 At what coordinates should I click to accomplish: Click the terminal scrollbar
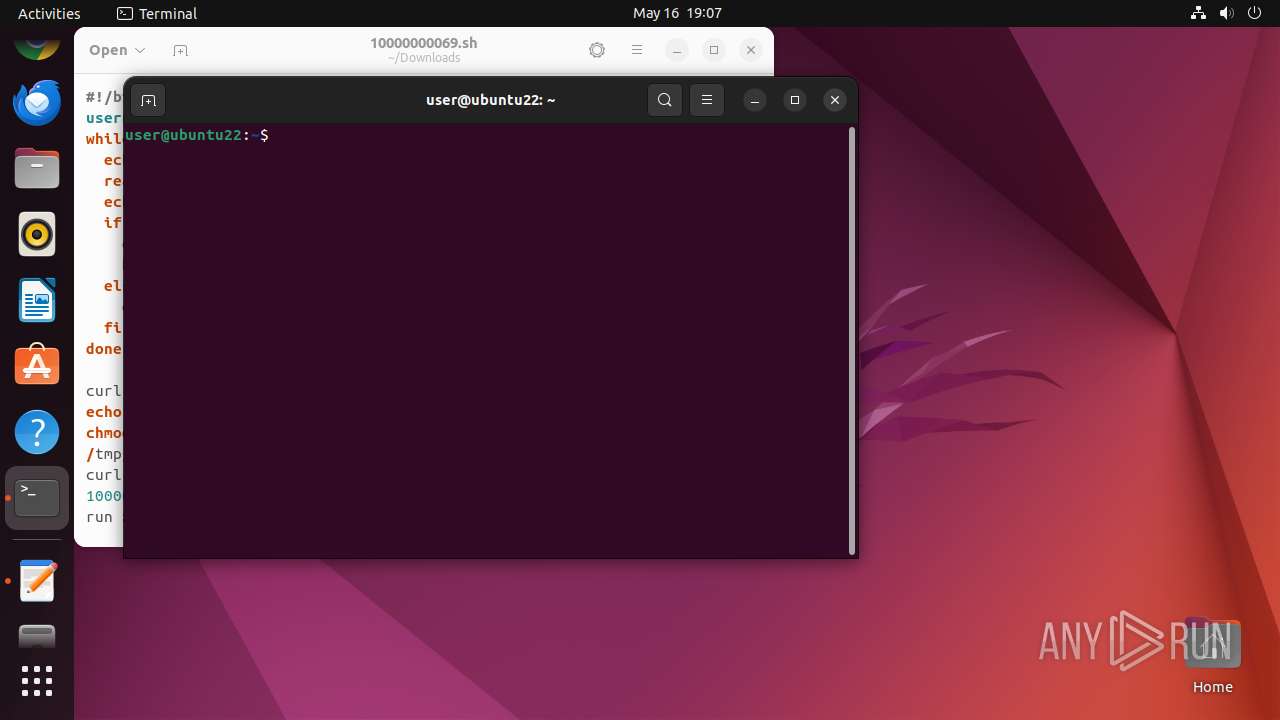(852, 340)
